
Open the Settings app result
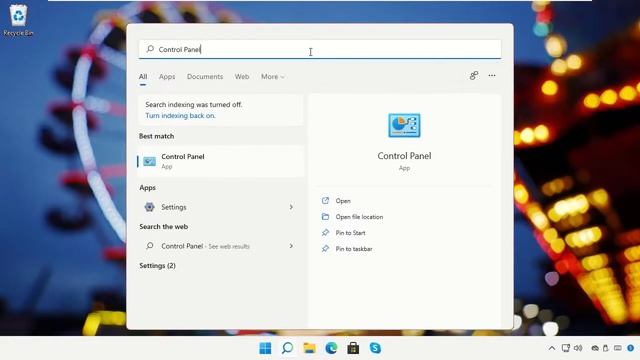point(221,207)
